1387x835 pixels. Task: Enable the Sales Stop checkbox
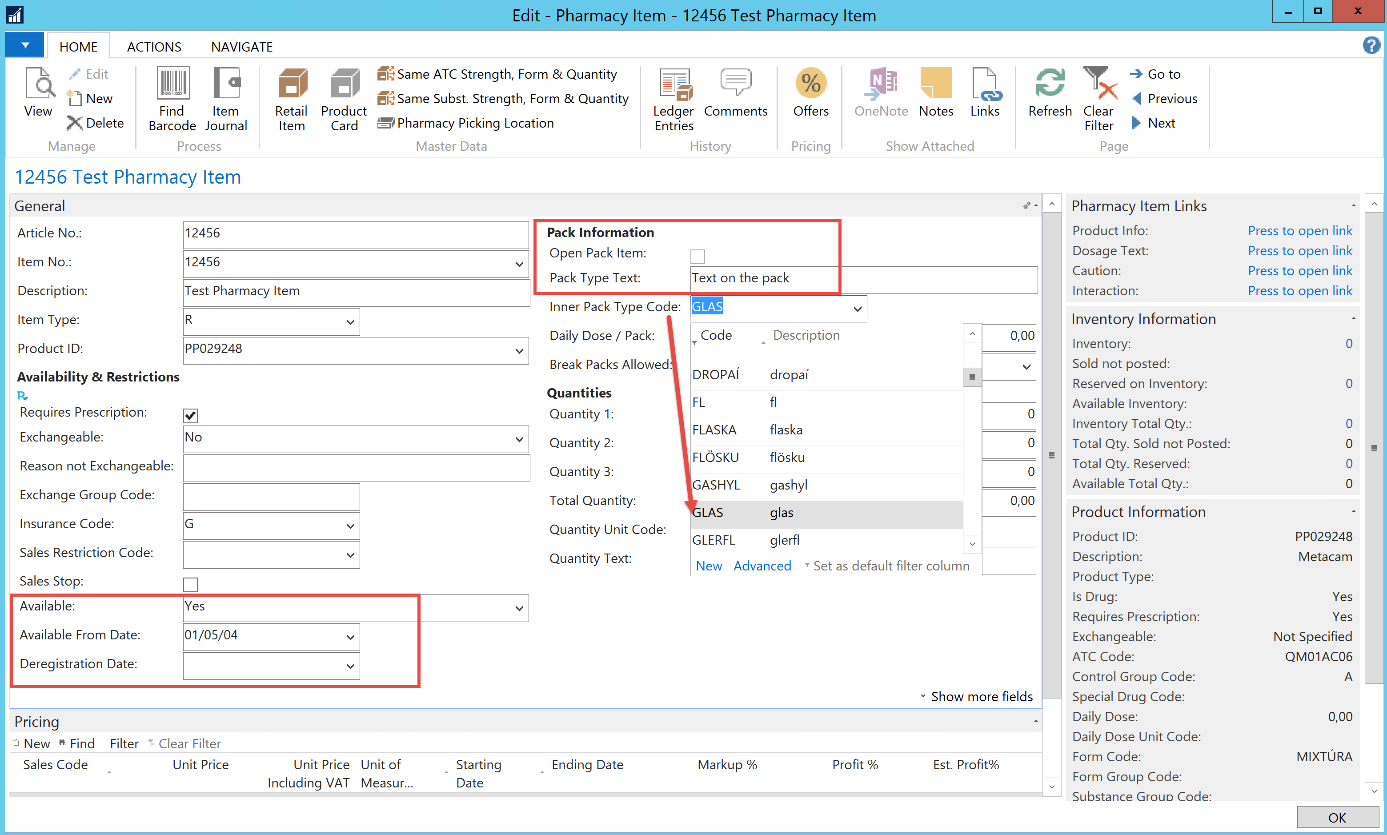(191, 584)
